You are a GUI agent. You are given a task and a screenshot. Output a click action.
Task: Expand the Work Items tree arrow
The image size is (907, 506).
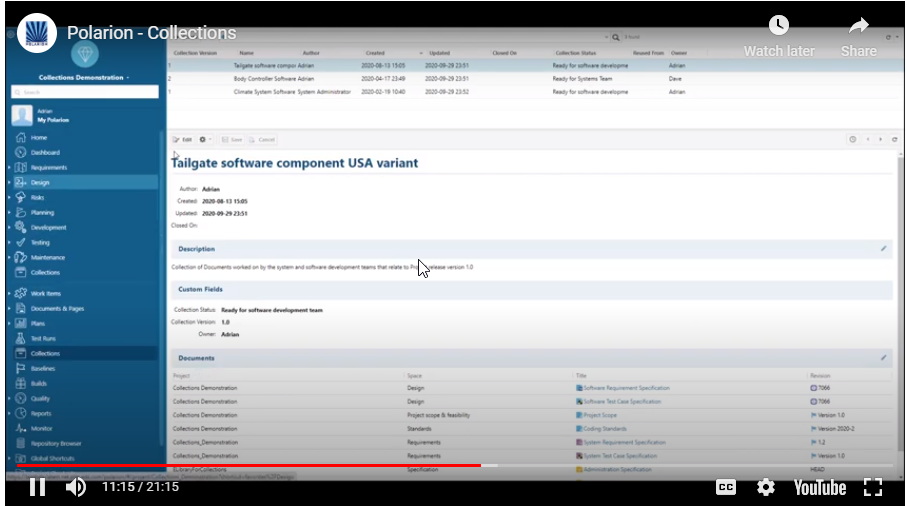[9, 294]
